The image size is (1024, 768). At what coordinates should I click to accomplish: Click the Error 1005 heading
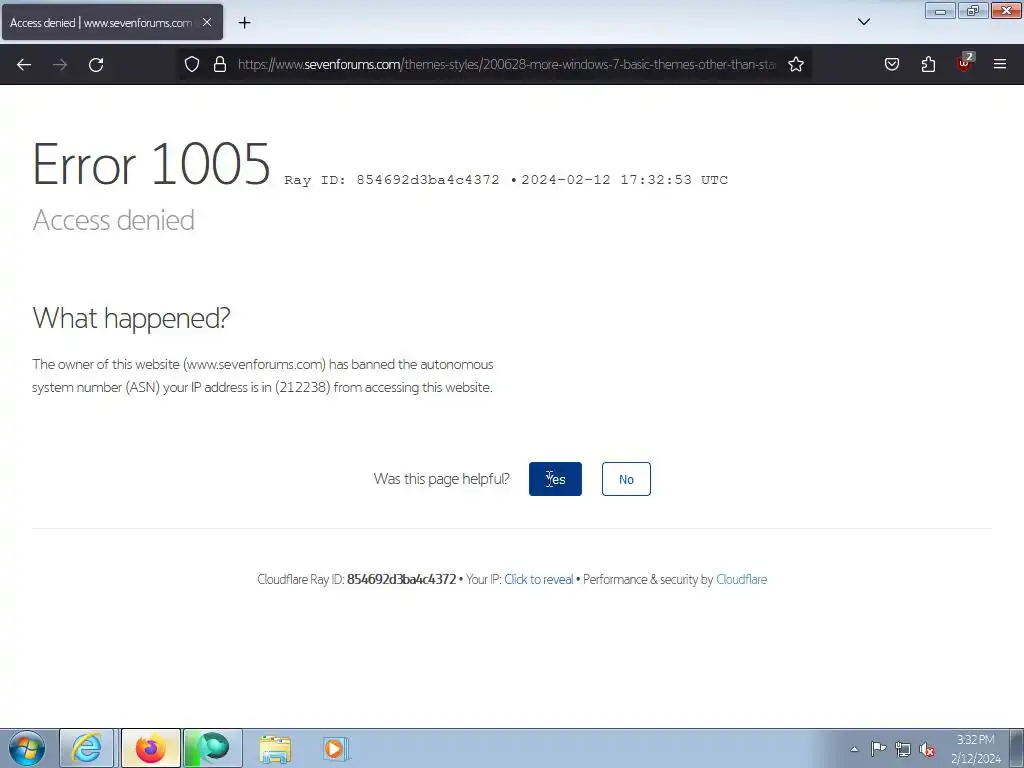[x=151, y=164]
